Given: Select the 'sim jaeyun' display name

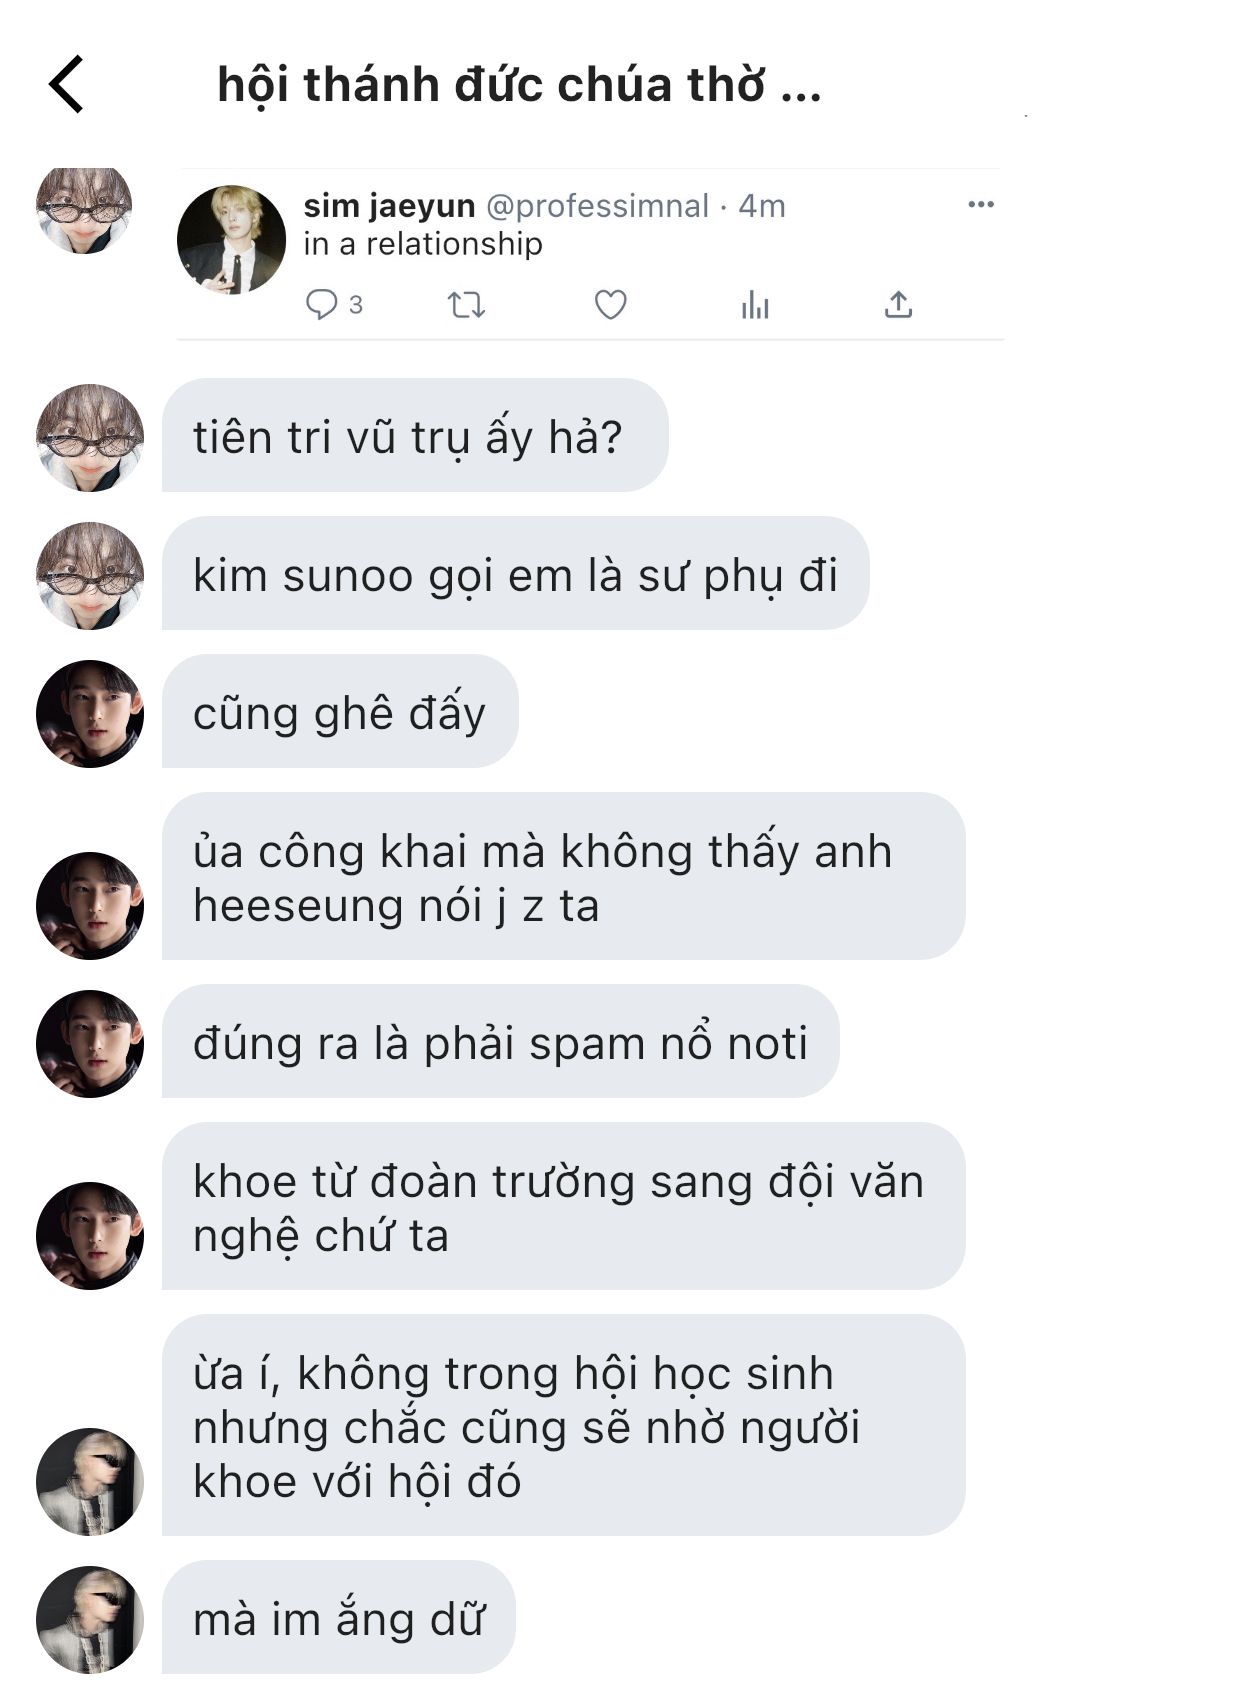Looking at the screenshot, I should [x=389, y=206].
